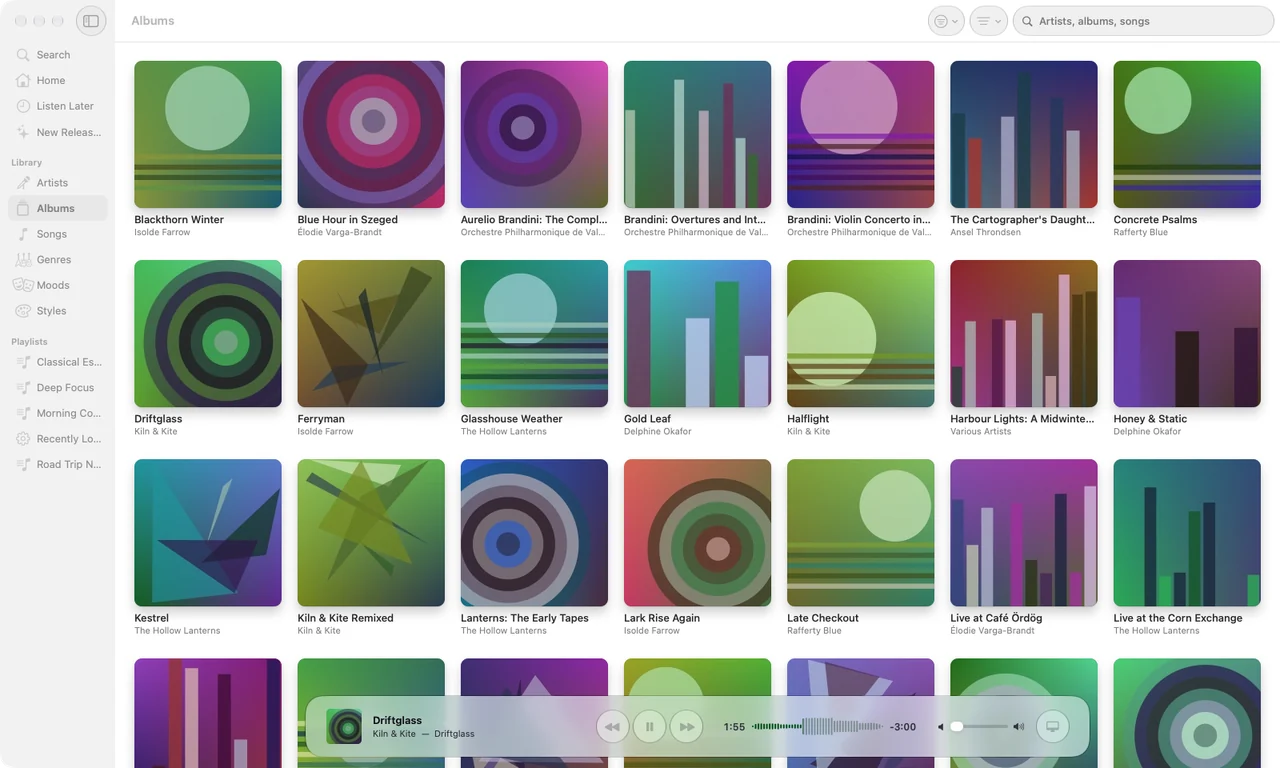
Task: Open the Ferryman album cover
Action: 371,333
